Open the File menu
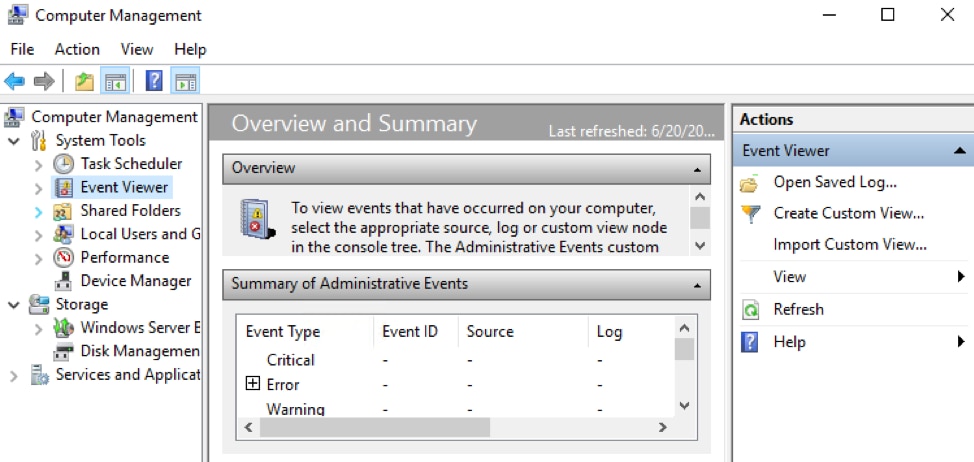 coord(22,49)
